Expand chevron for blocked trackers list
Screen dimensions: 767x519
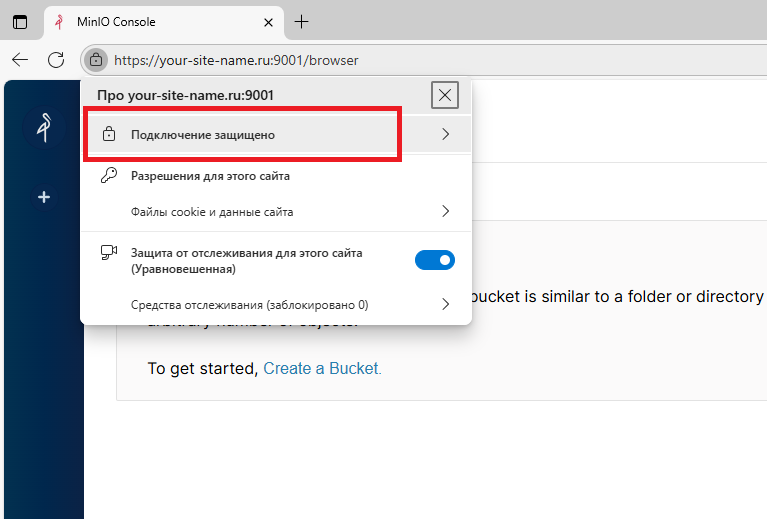[445, 304]
